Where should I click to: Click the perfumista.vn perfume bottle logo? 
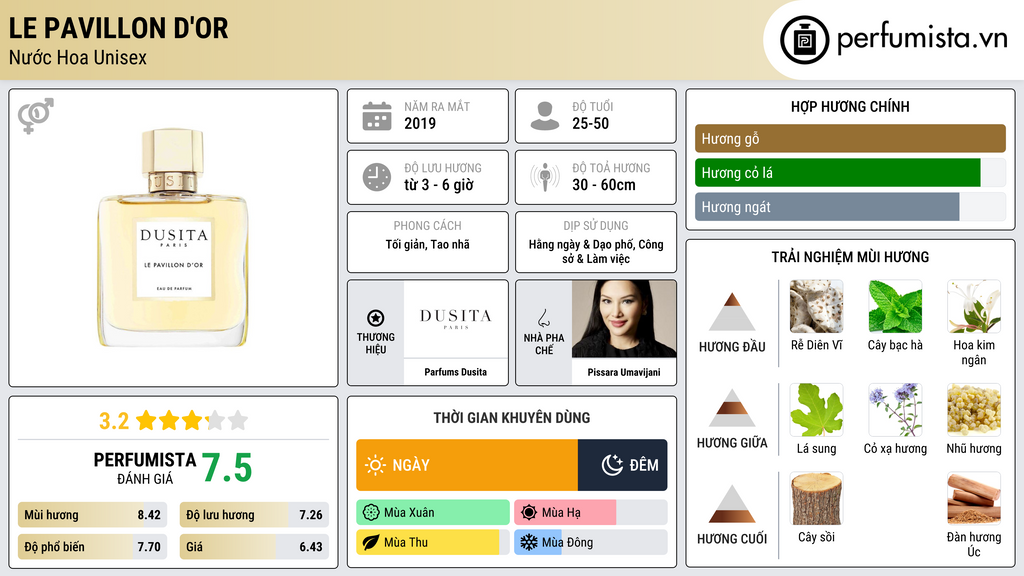pos(804,40)
